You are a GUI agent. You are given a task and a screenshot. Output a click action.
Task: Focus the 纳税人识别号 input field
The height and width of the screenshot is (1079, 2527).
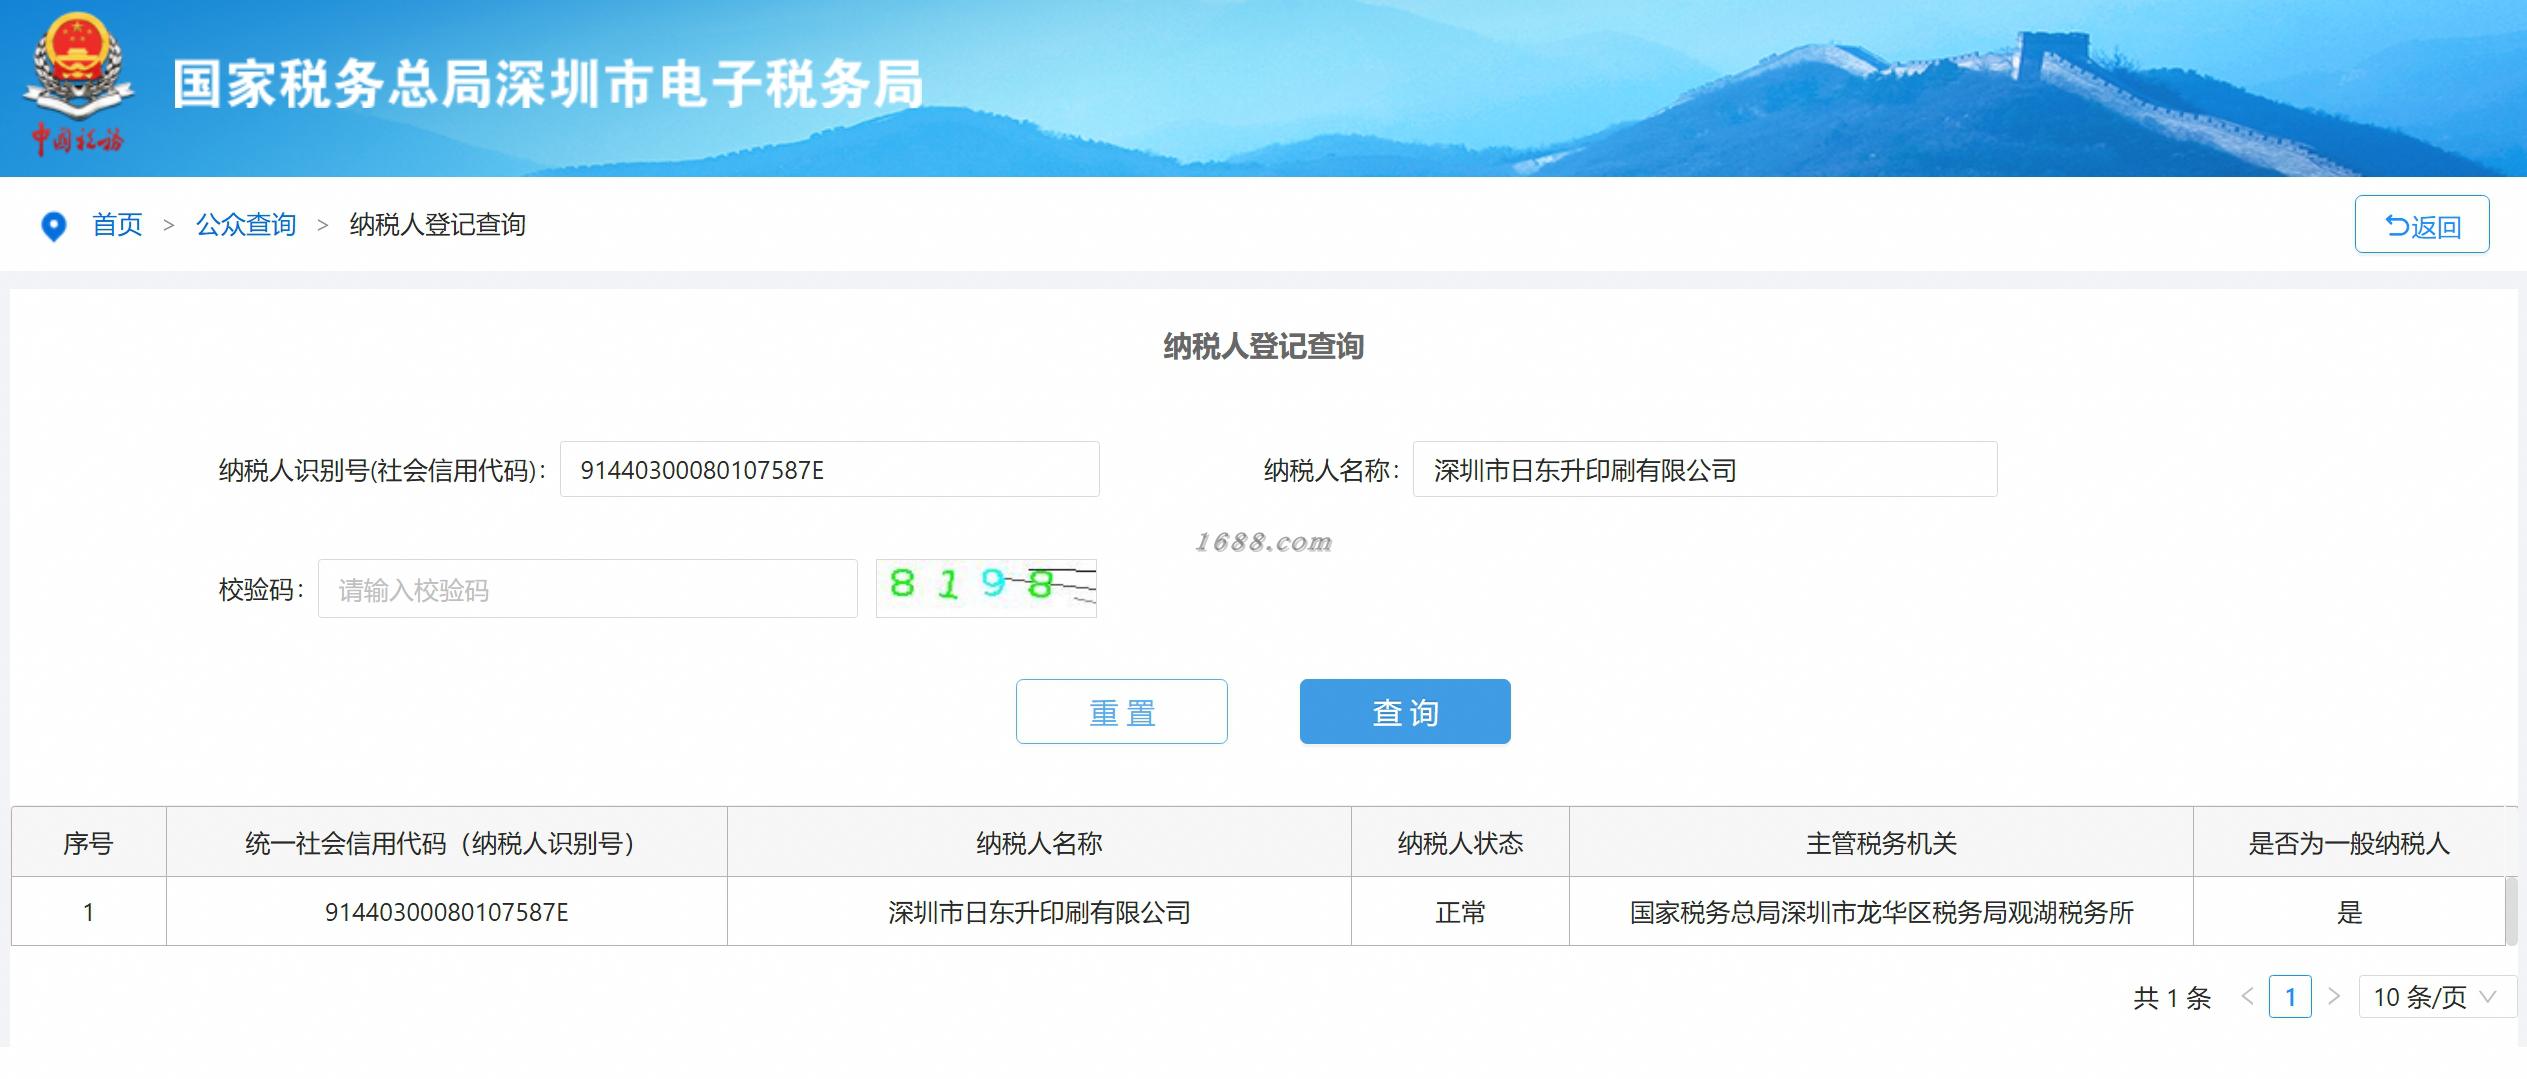(829, 469)
